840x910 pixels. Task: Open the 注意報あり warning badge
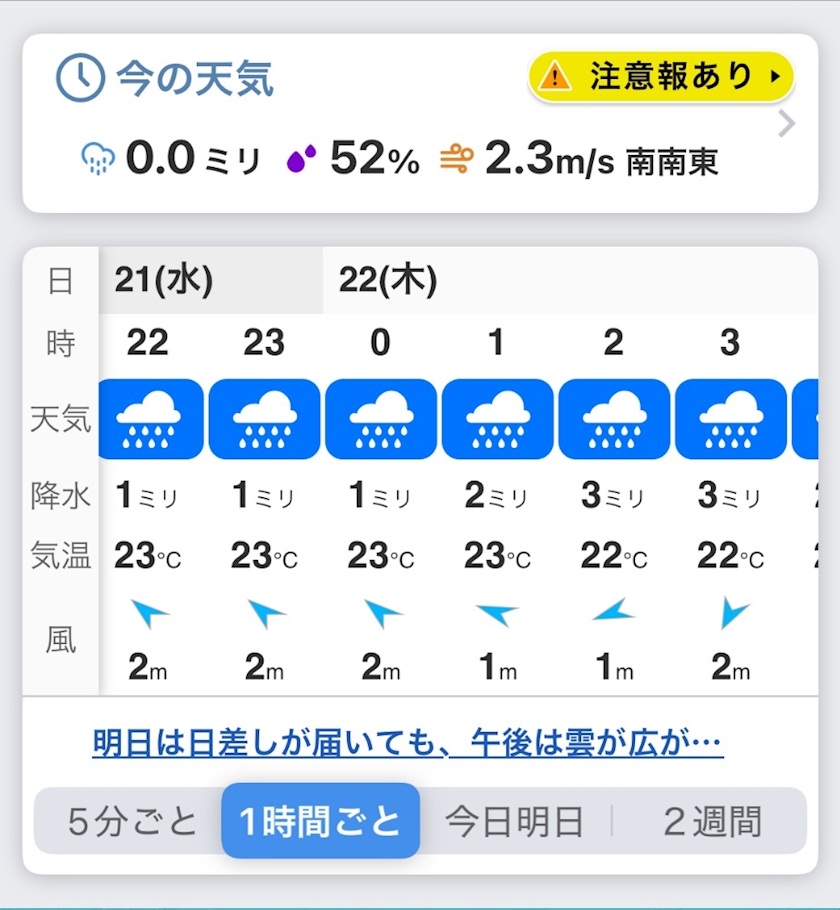pos(661,76)
